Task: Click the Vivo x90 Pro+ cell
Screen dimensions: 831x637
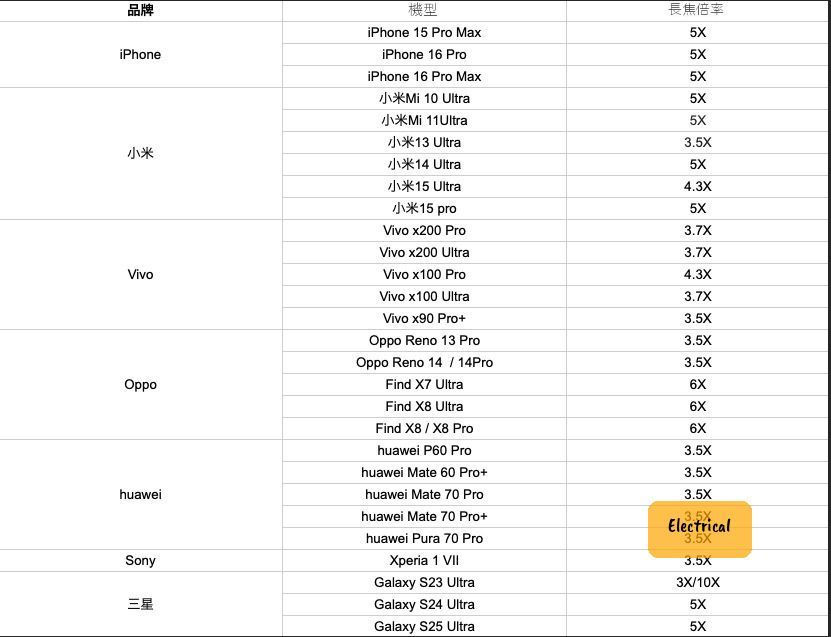Action: 424,318
